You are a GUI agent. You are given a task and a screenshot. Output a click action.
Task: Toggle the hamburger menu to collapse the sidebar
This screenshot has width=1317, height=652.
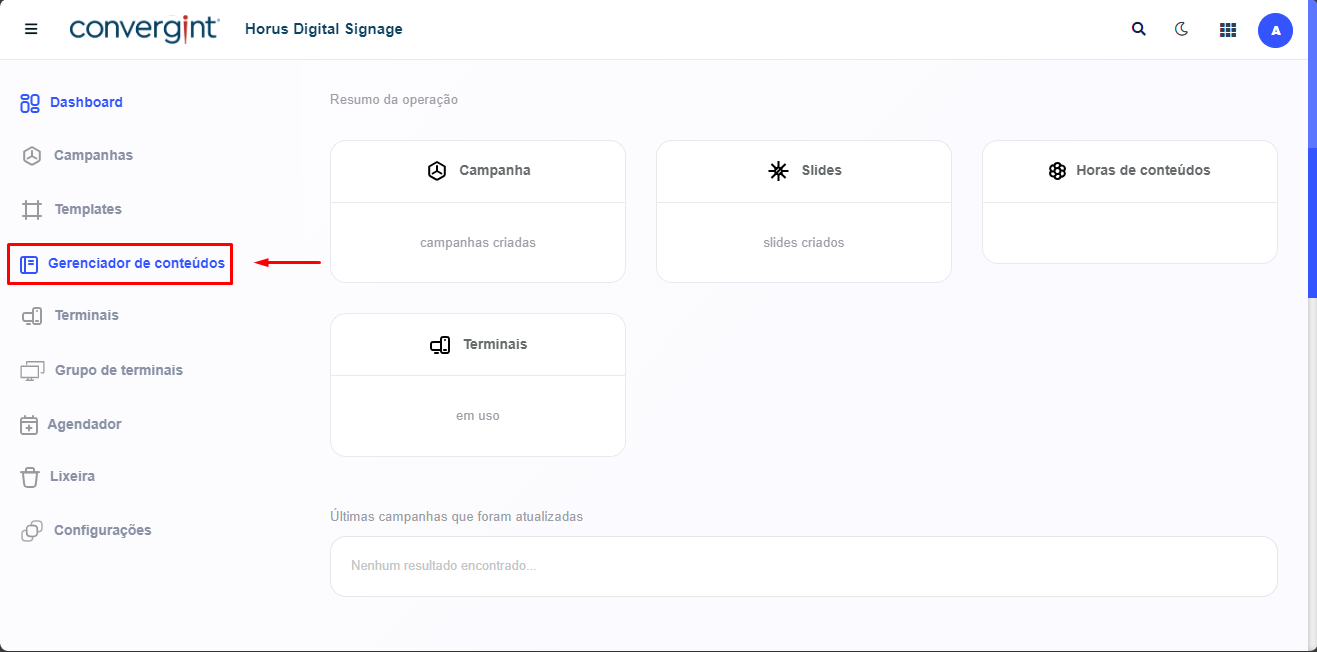(x=31, y=29)
